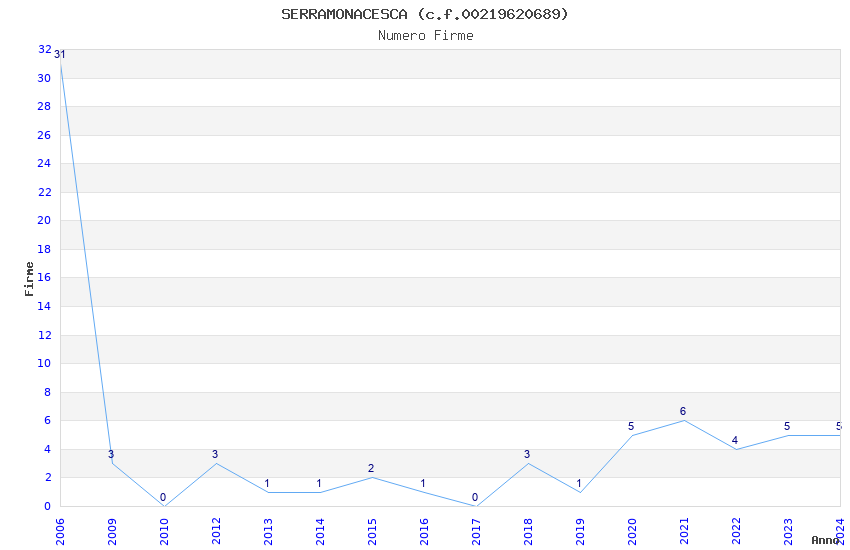This screenshot has height=550, width=850.
Task: Click the data point label 31 for 2006
Action: [60, 54]
